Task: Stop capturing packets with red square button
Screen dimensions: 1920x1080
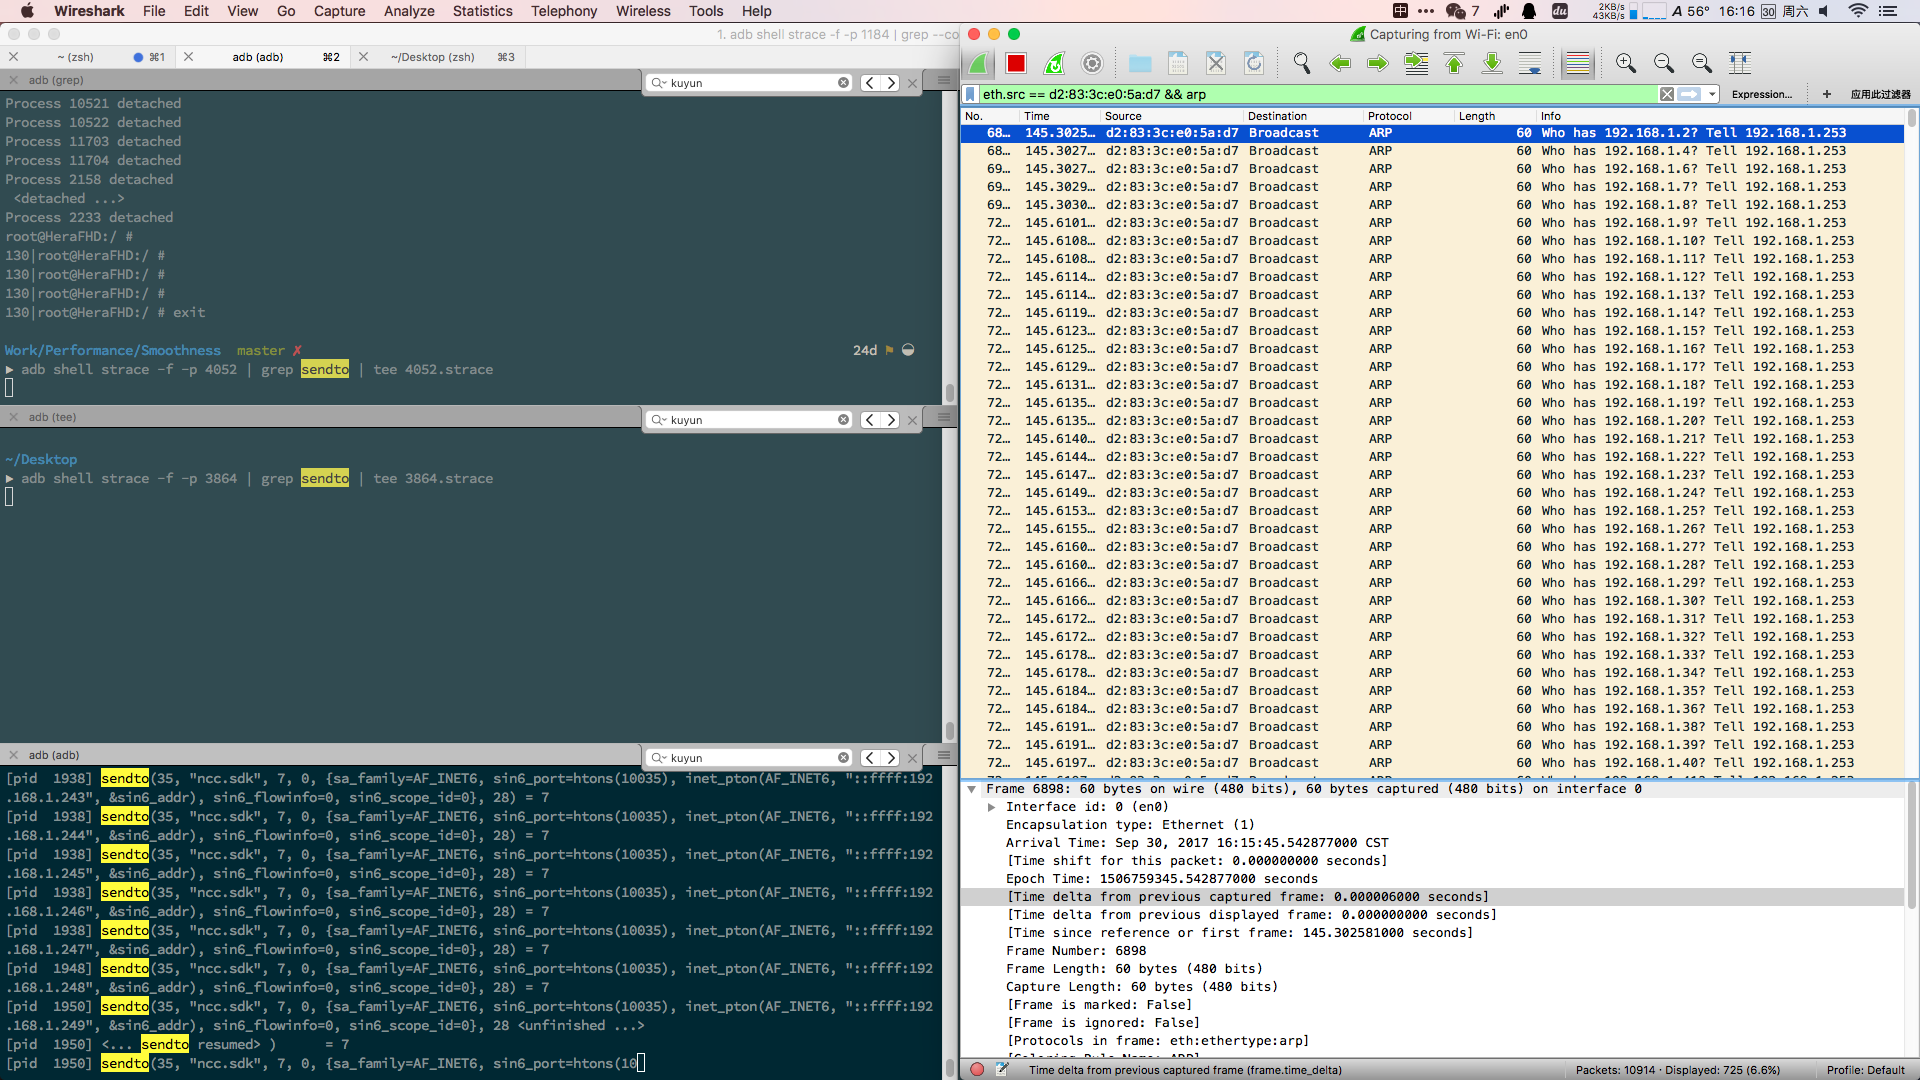Action: pos(1016,64)
